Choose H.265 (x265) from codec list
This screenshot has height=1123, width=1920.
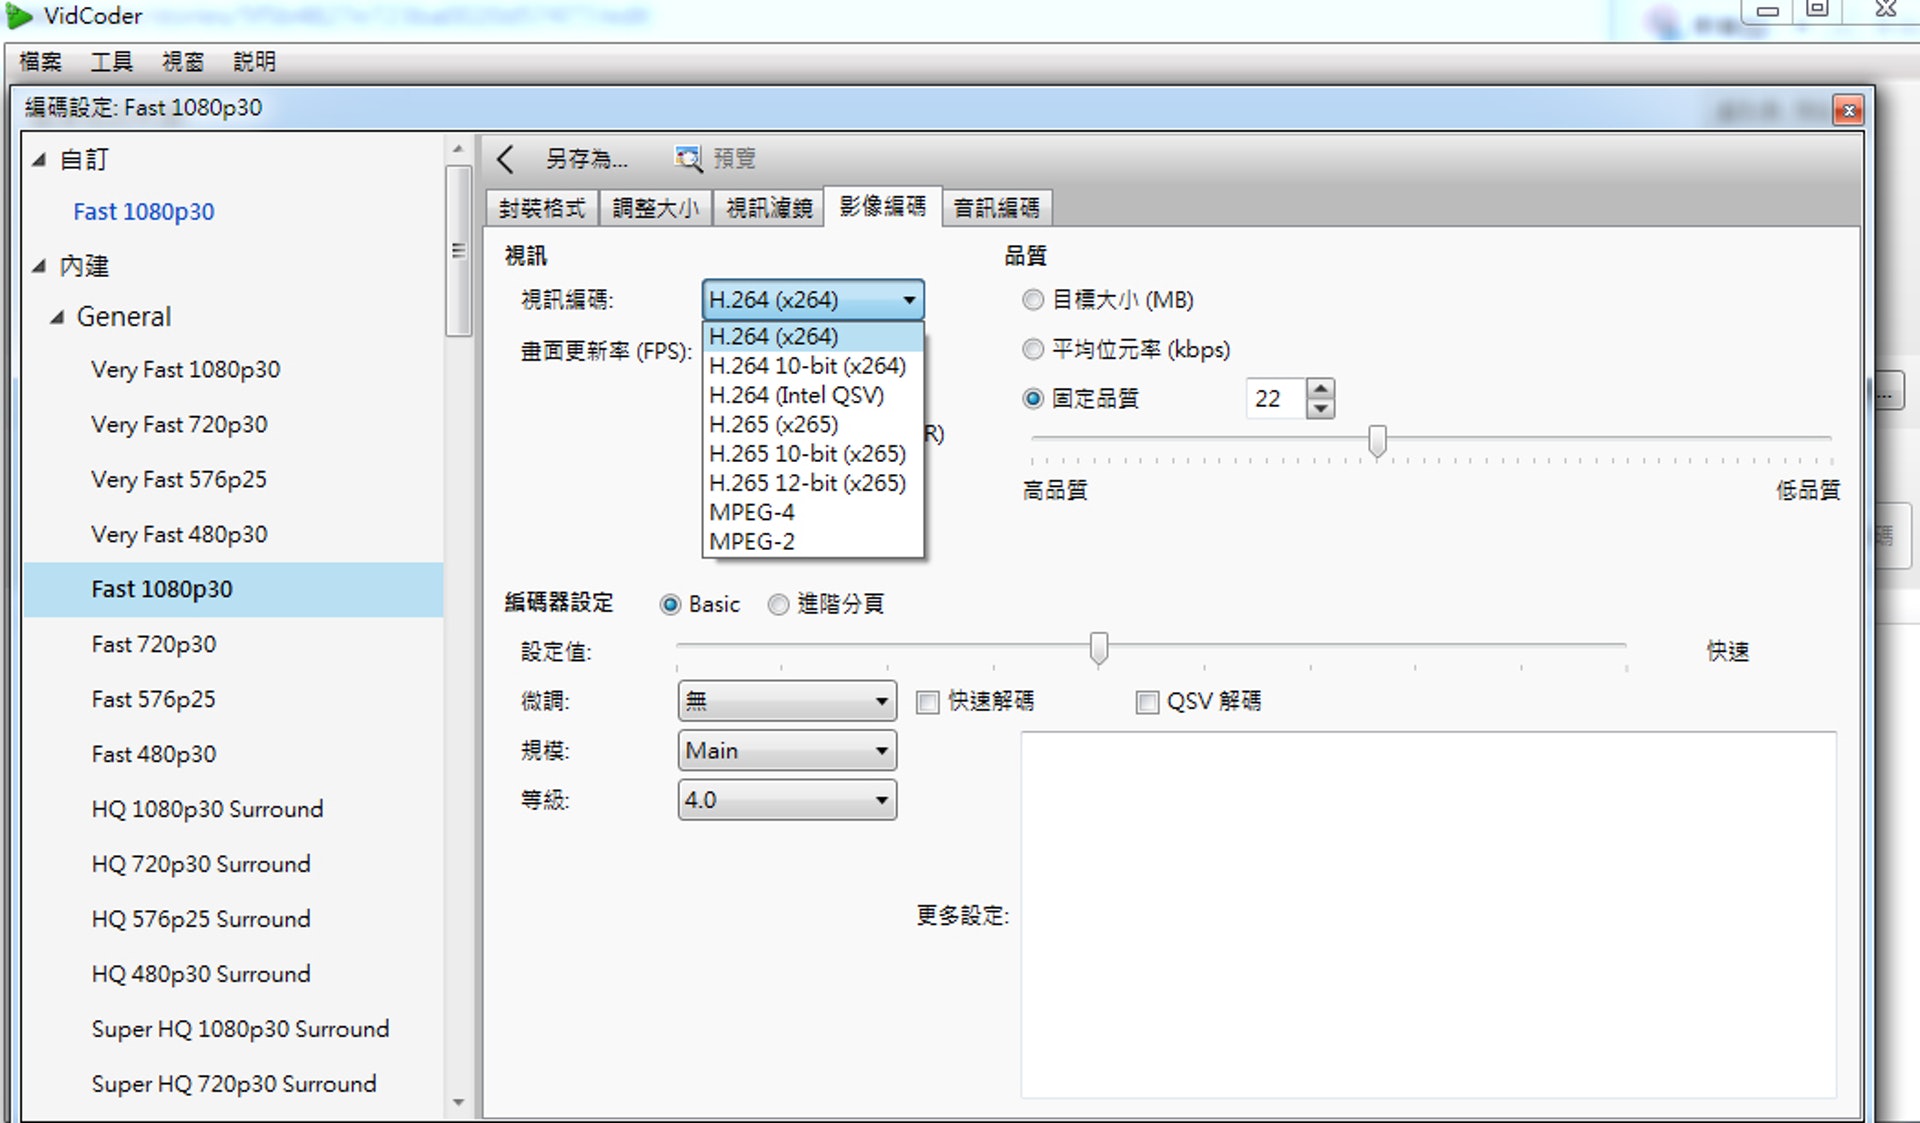(x=773, y=424)
